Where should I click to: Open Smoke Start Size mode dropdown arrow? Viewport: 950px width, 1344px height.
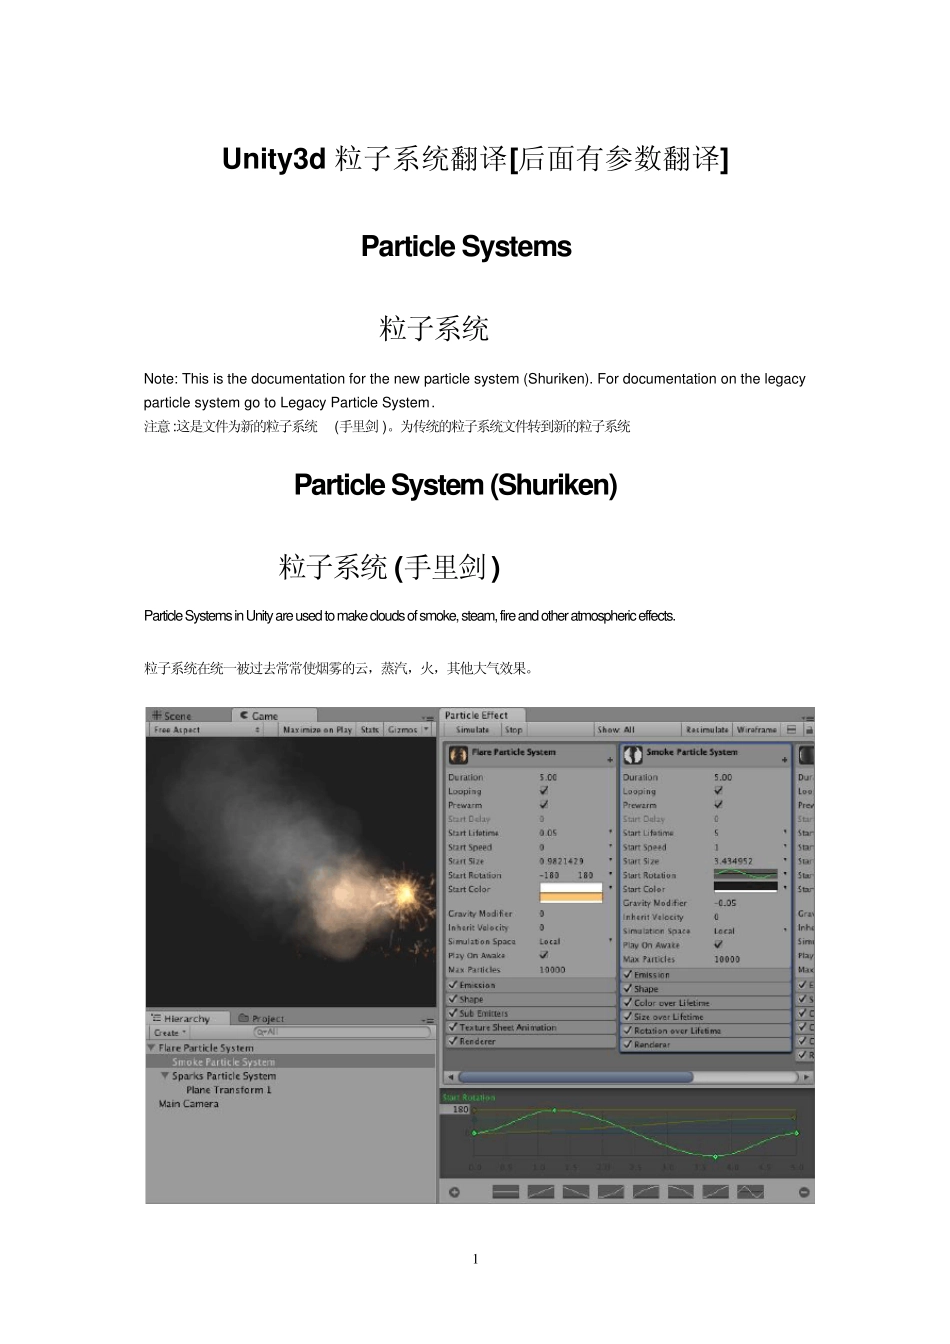(785, 860)
